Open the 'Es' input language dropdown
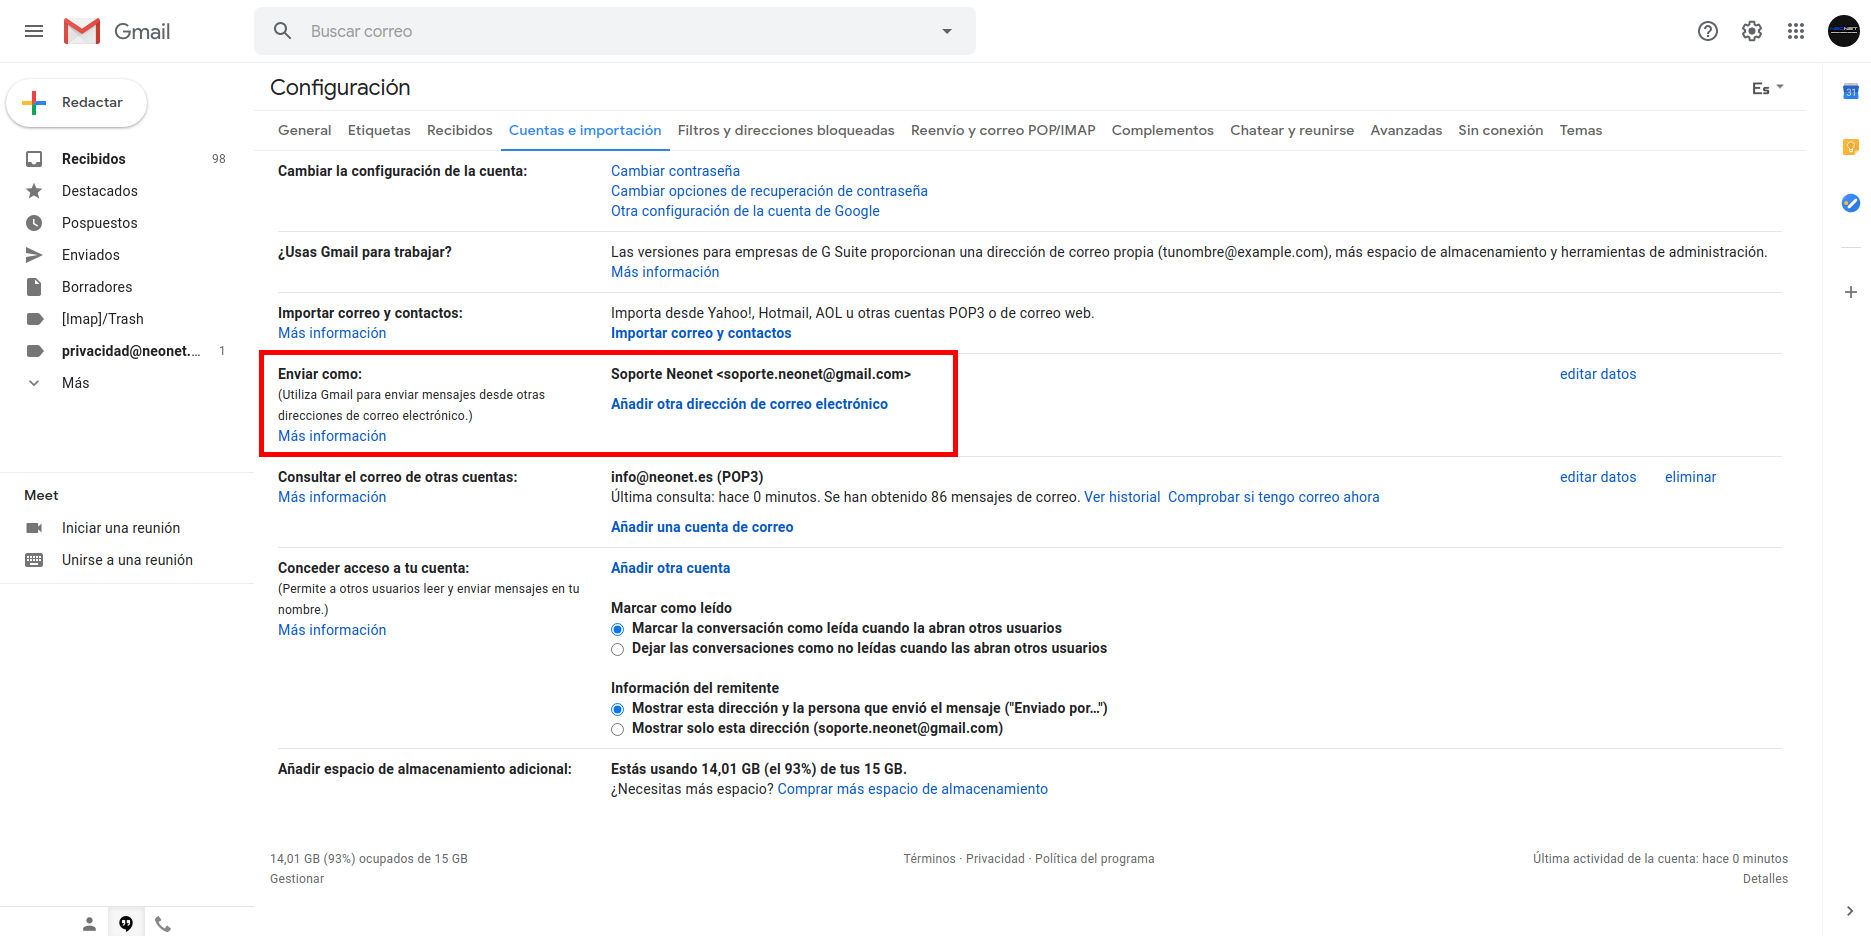 (x=1767, y=89)
